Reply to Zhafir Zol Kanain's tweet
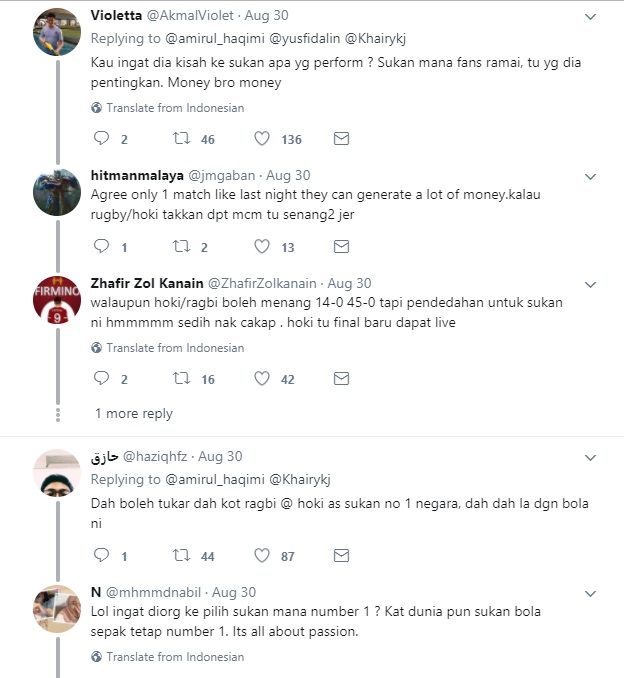 coord(101,379)
